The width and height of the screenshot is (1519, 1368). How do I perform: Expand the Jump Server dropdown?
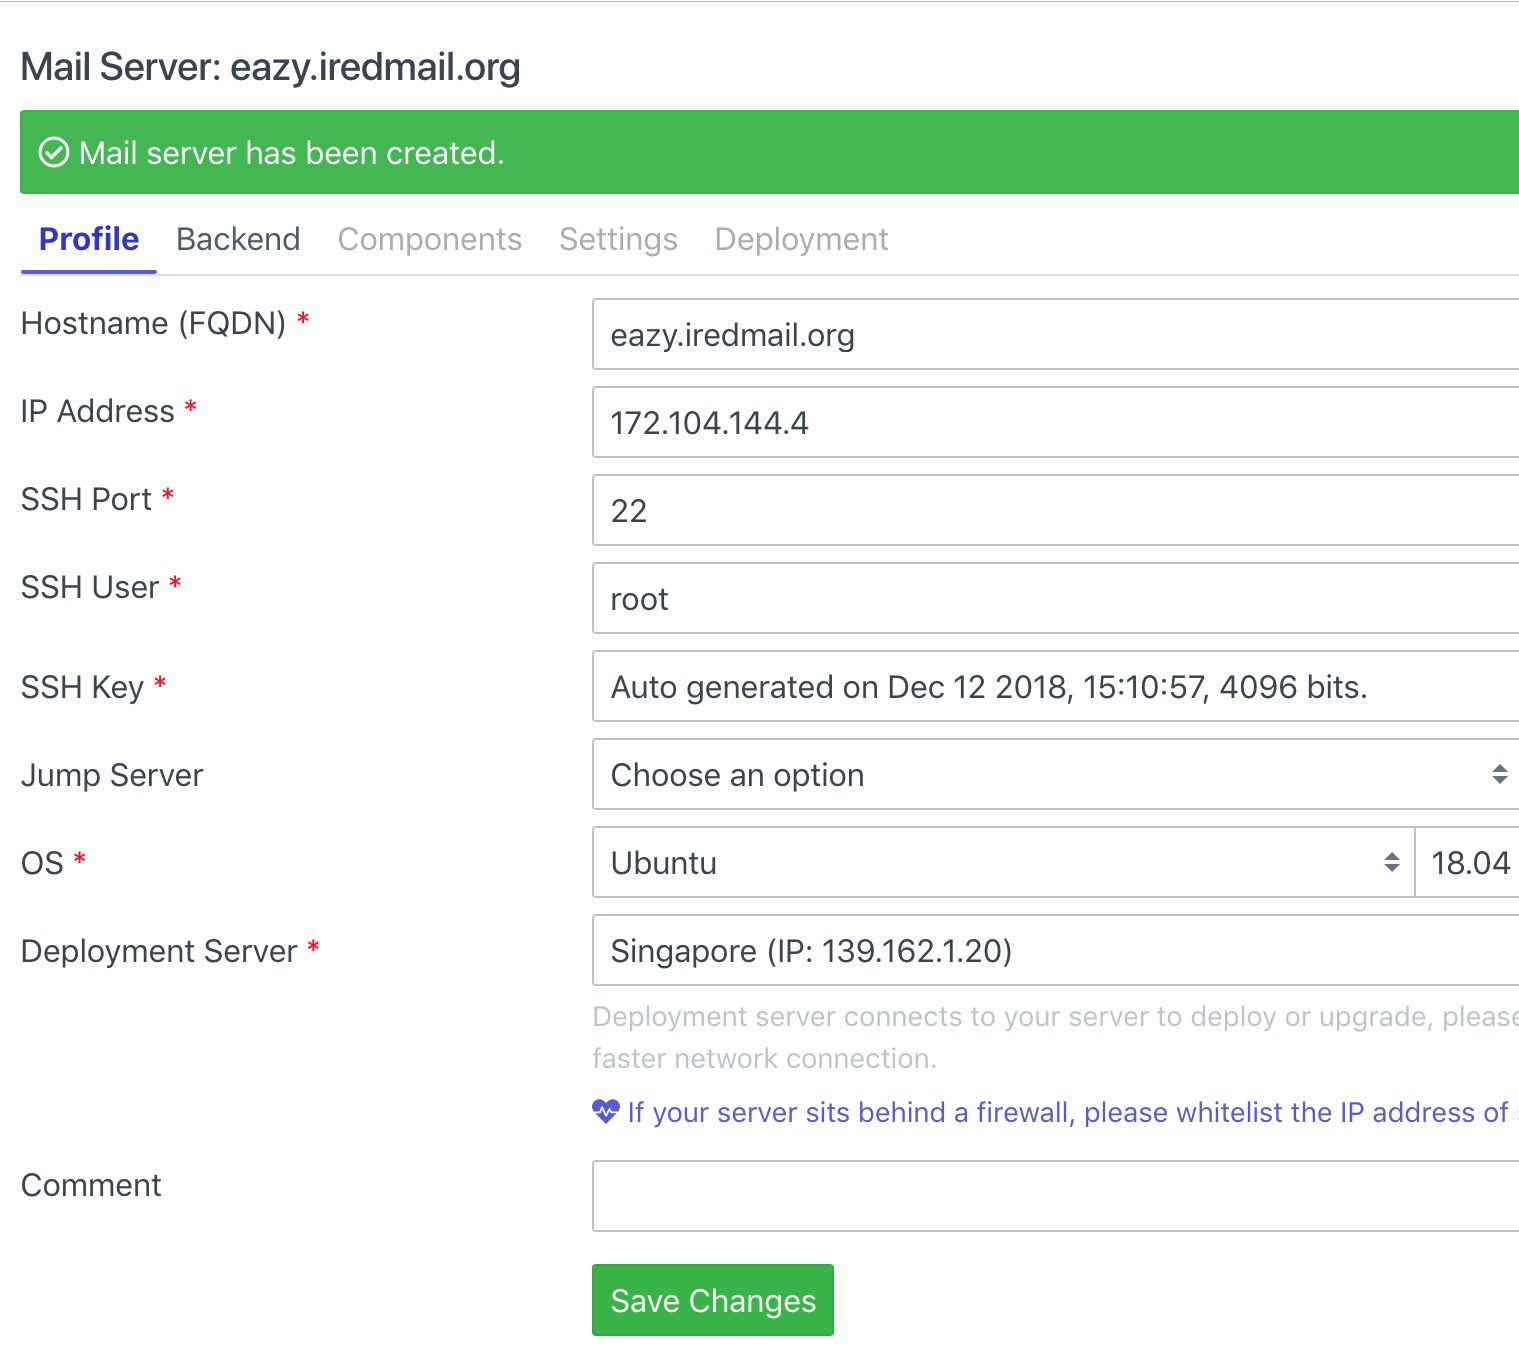1056,775
